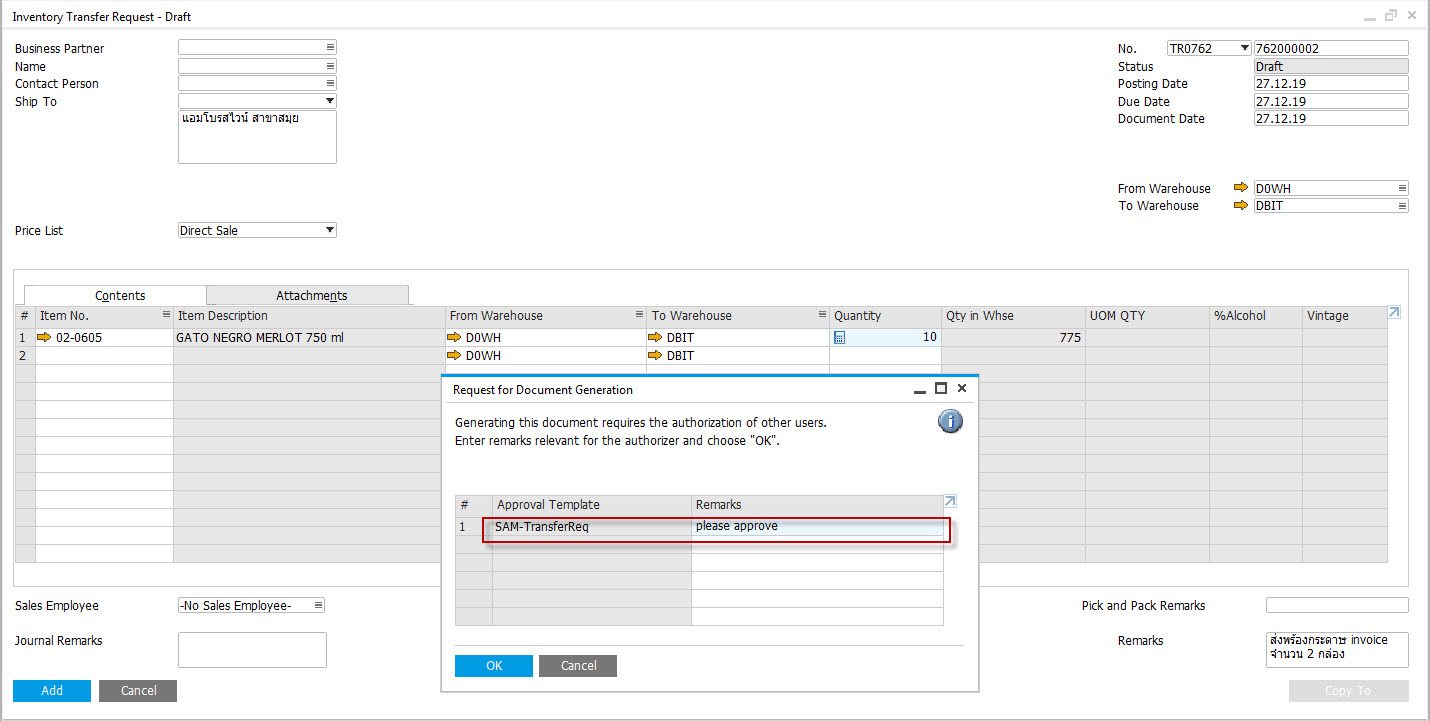1430x721 pixels.
Task: Click the Document Date field
Action: click(x=1331, y=119)
